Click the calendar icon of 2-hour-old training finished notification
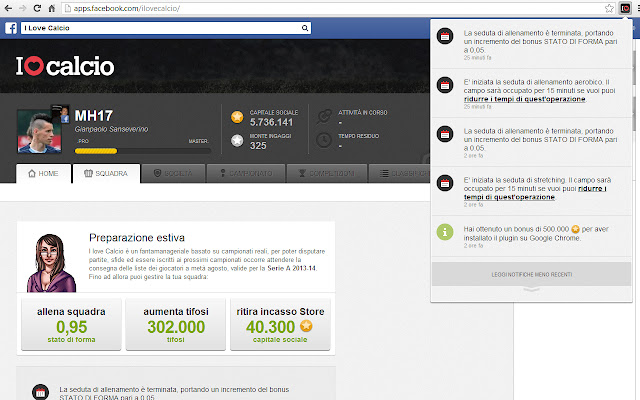Viewport: 640px width, 400px height. pyautogui.click(x=445, y=134)
